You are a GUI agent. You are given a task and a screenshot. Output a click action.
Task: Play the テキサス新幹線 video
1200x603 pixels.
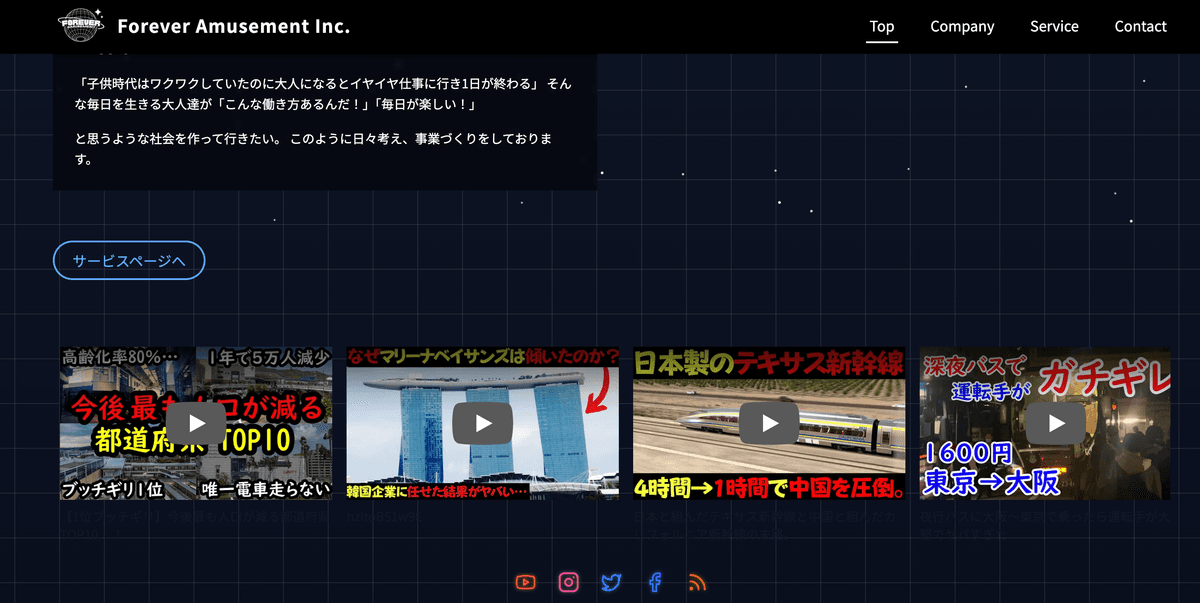click(769, 423)
